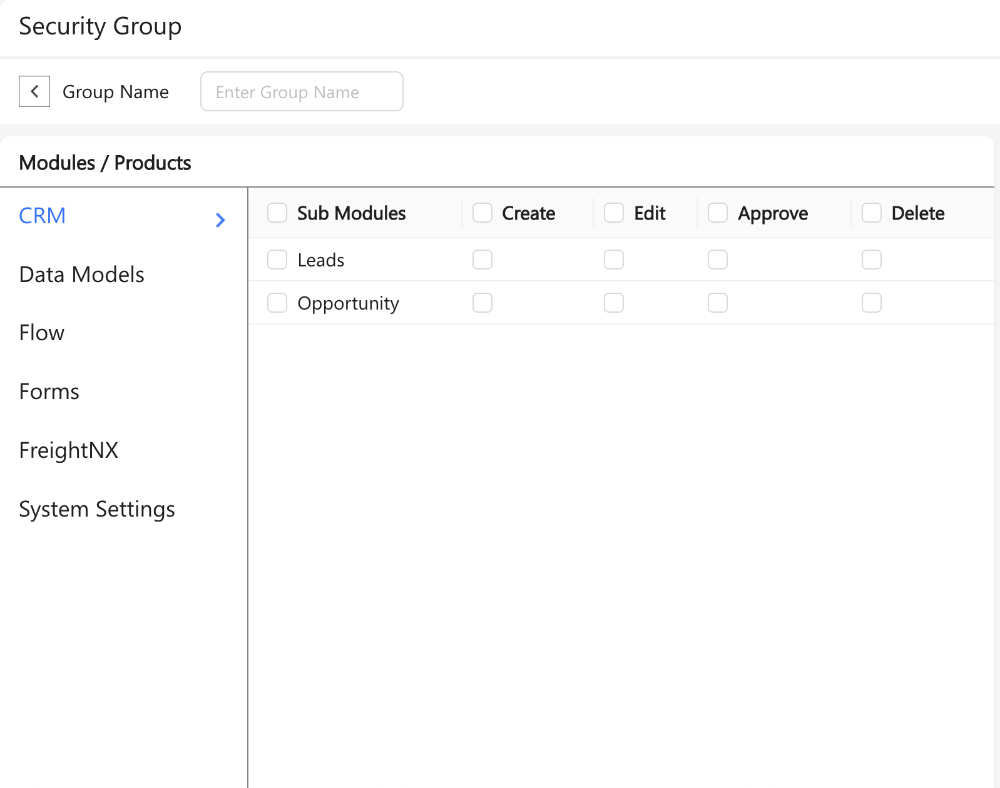Click the Group Name input field

[x=302, y=92]
